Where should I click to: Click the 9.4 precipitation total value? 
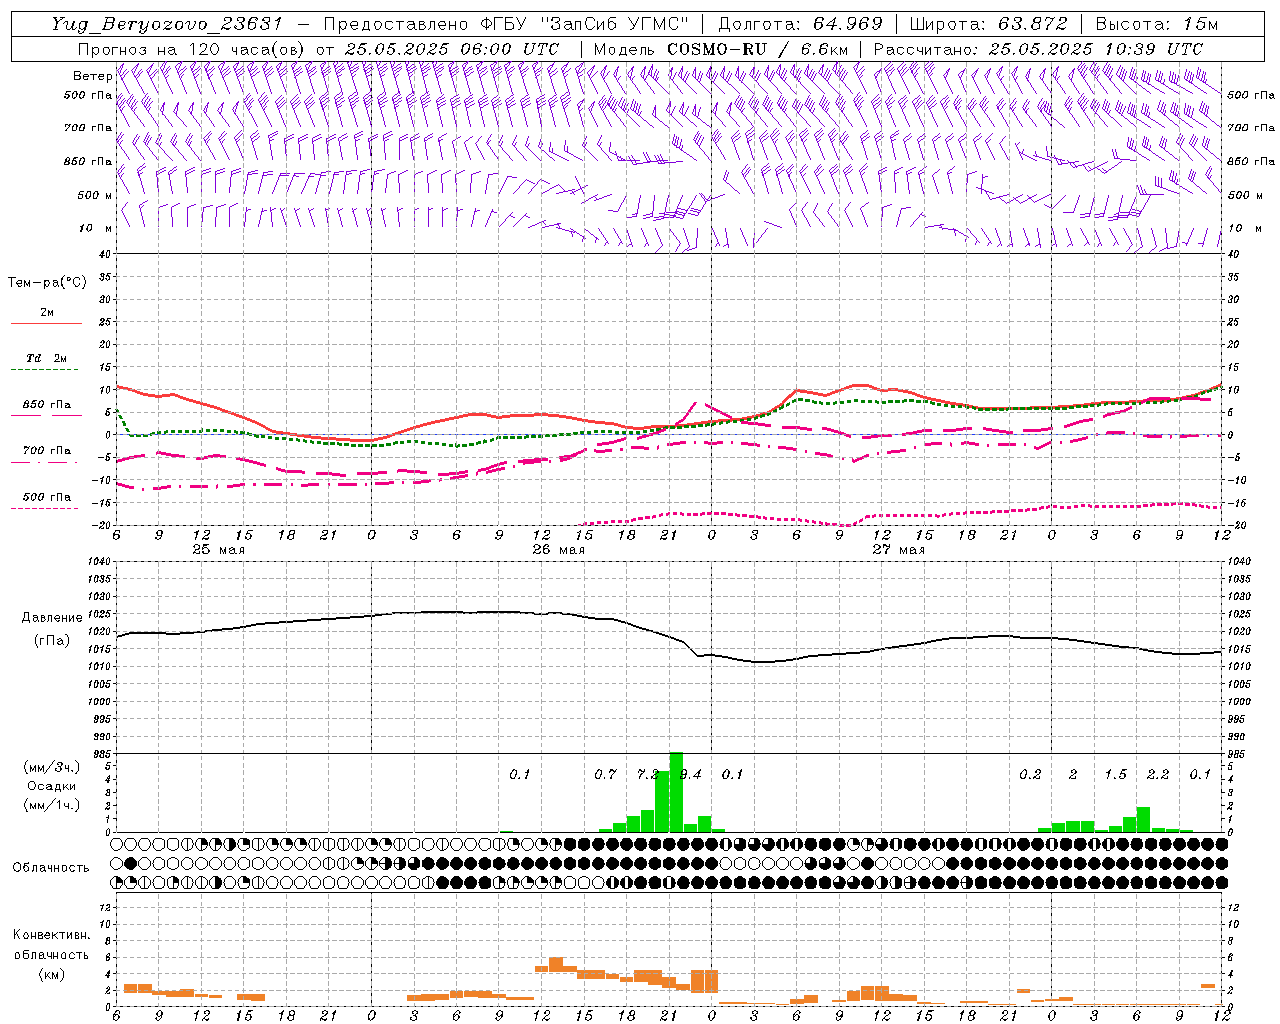pos(690,775)
